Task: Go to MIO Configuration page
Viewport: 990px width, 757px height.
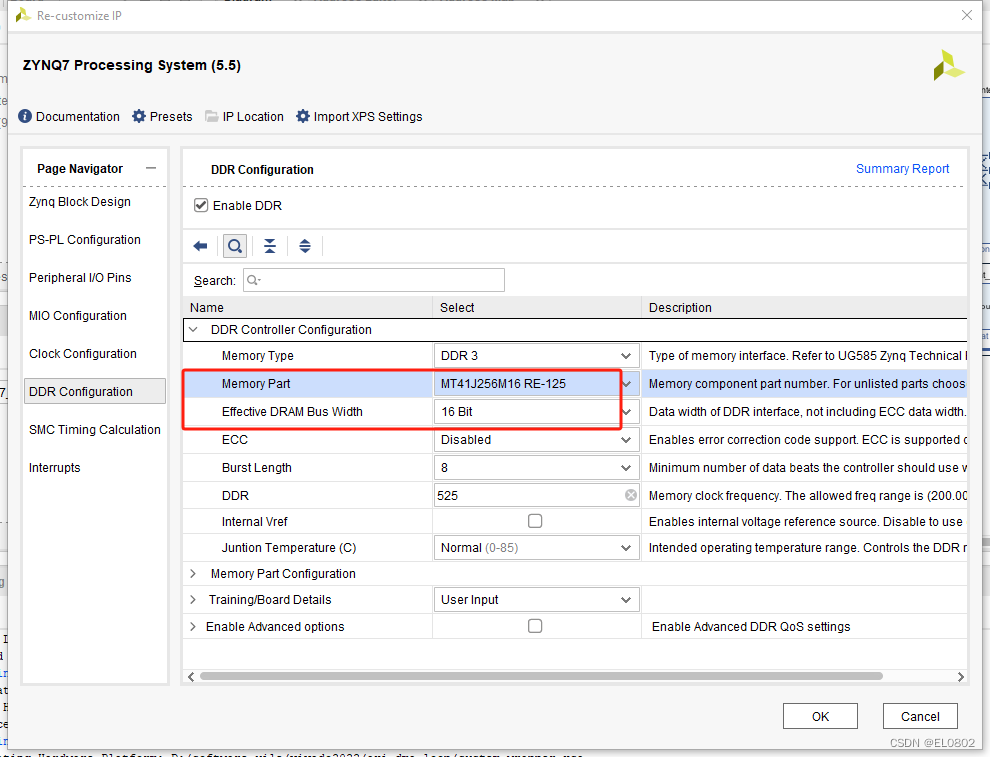Action: [78, 315]
